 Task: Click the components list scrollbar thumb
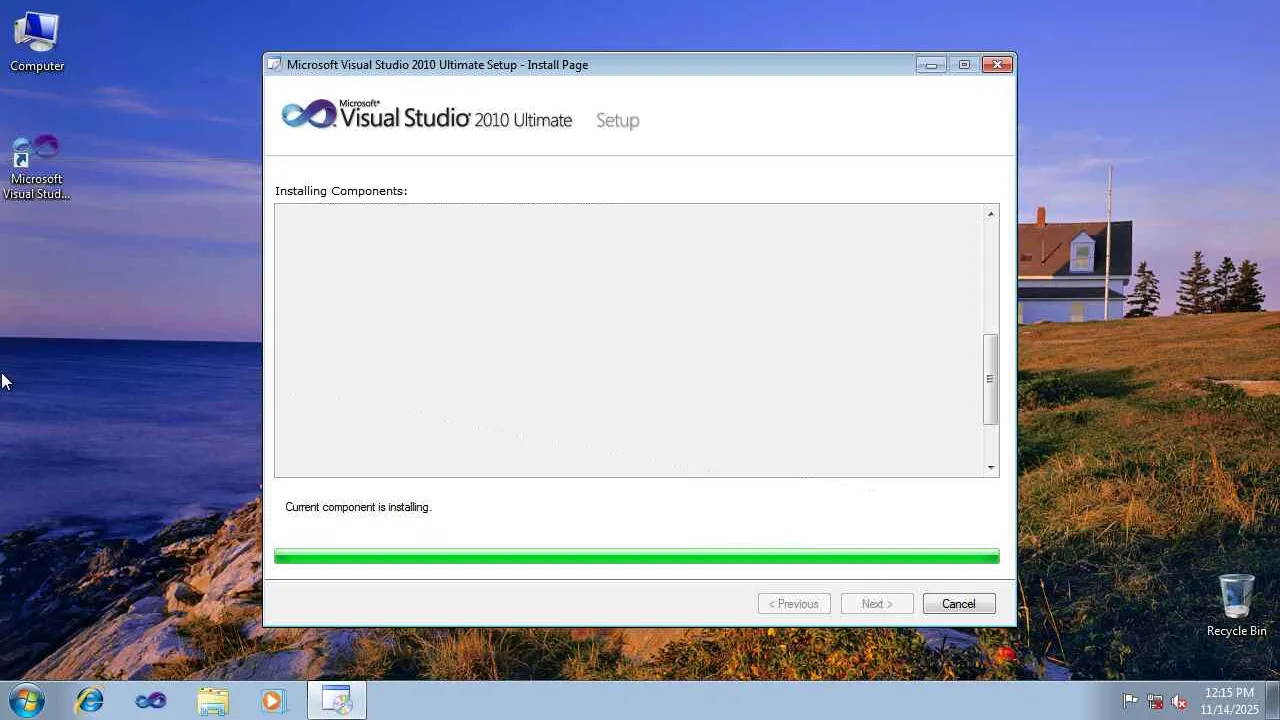pos(991,379)
